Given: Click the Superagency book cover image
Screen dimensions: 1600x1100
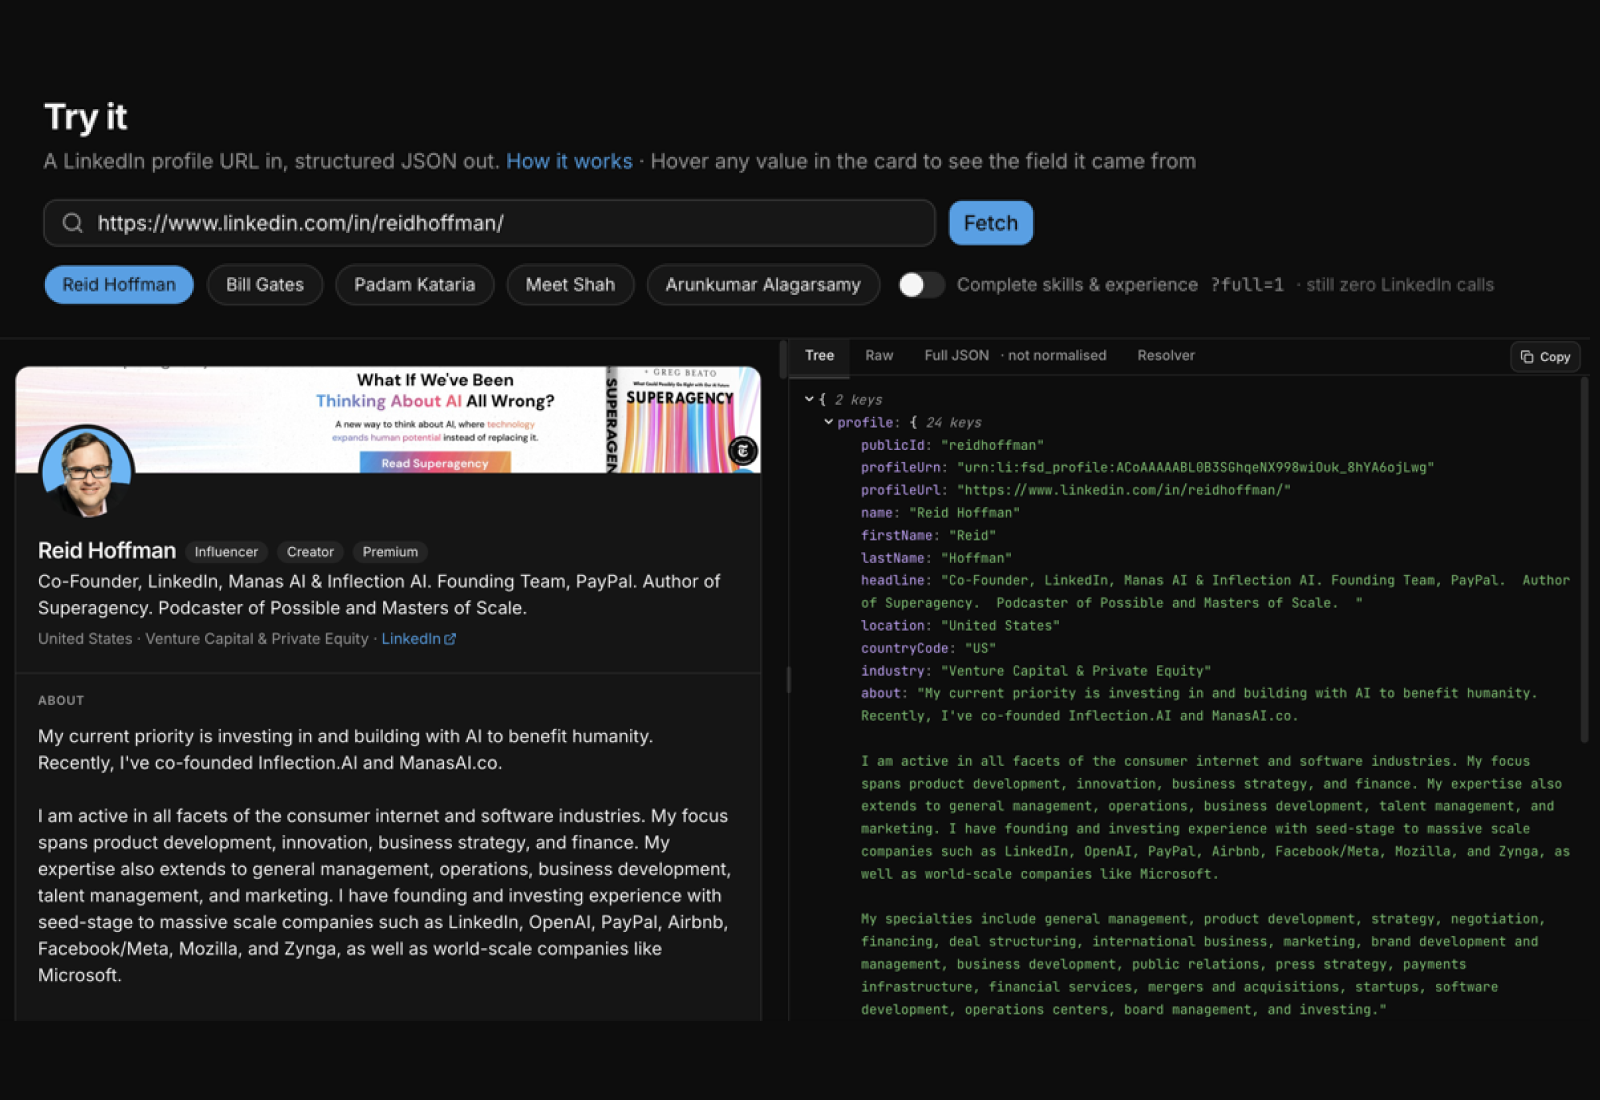Looking at the screenshot, I should point(683,420).
